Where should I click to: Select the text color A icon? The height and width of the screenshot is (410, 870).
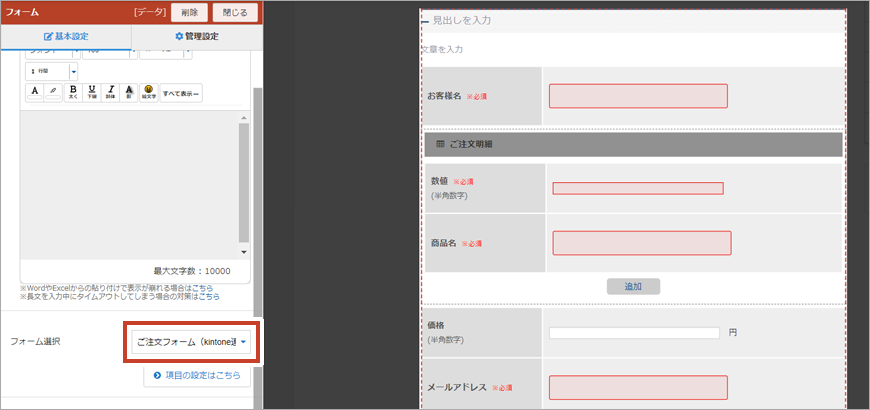[x=35, y=93]
